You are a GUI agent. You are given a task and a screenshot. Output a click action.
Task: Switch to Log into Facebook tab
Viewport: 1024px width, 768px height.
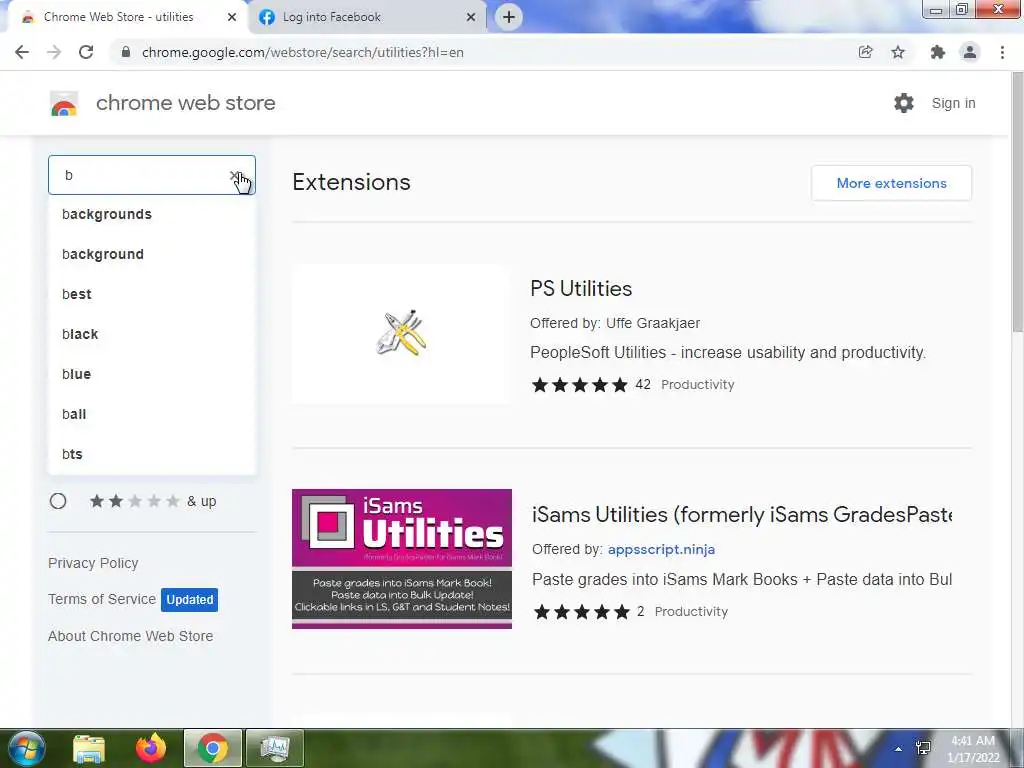(366, 17)
